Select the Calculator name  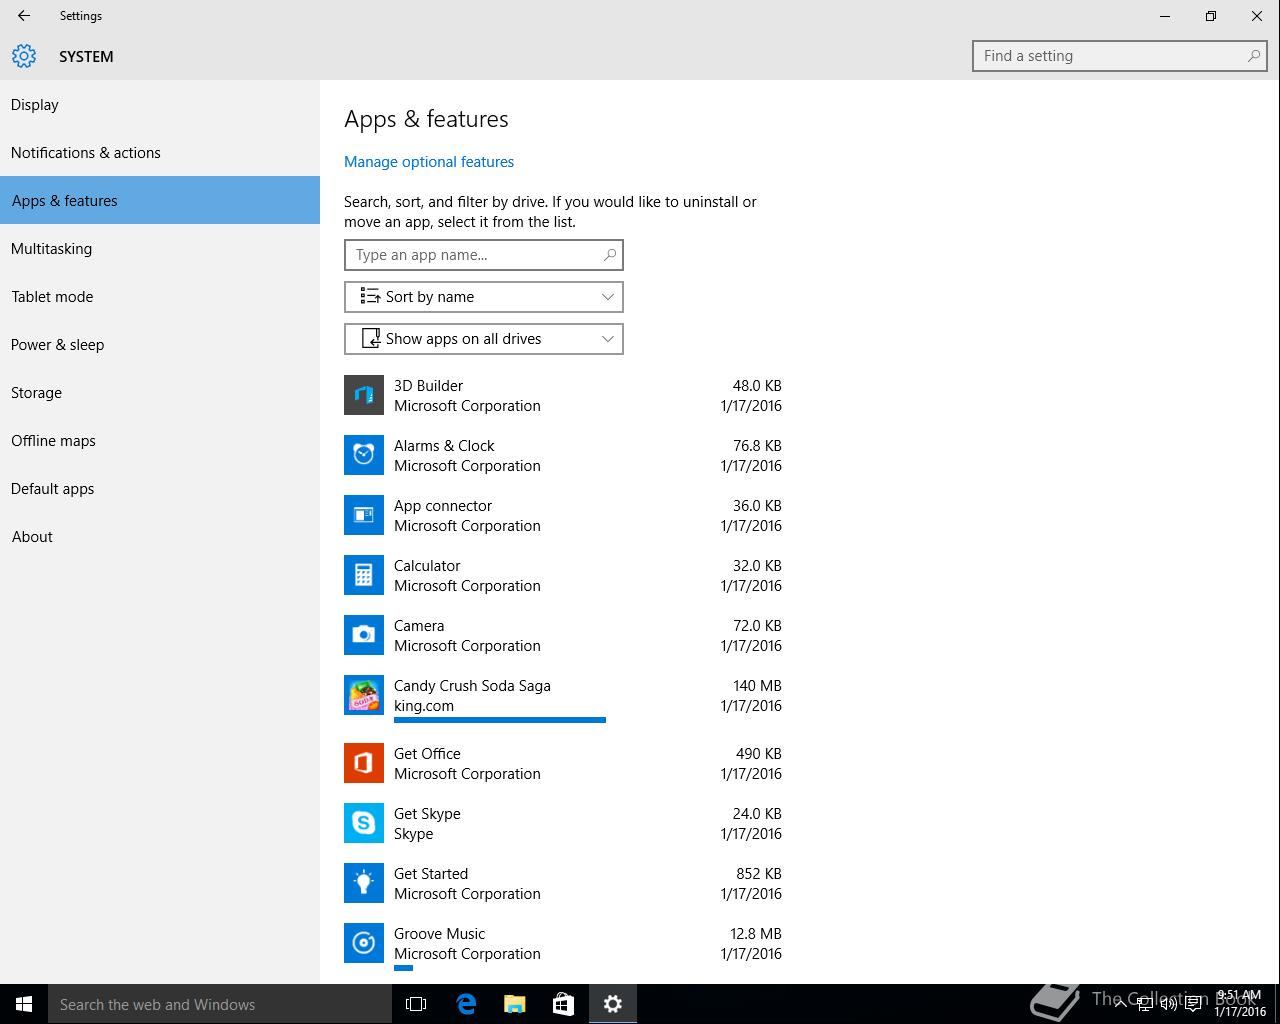[x=427, y=565]
